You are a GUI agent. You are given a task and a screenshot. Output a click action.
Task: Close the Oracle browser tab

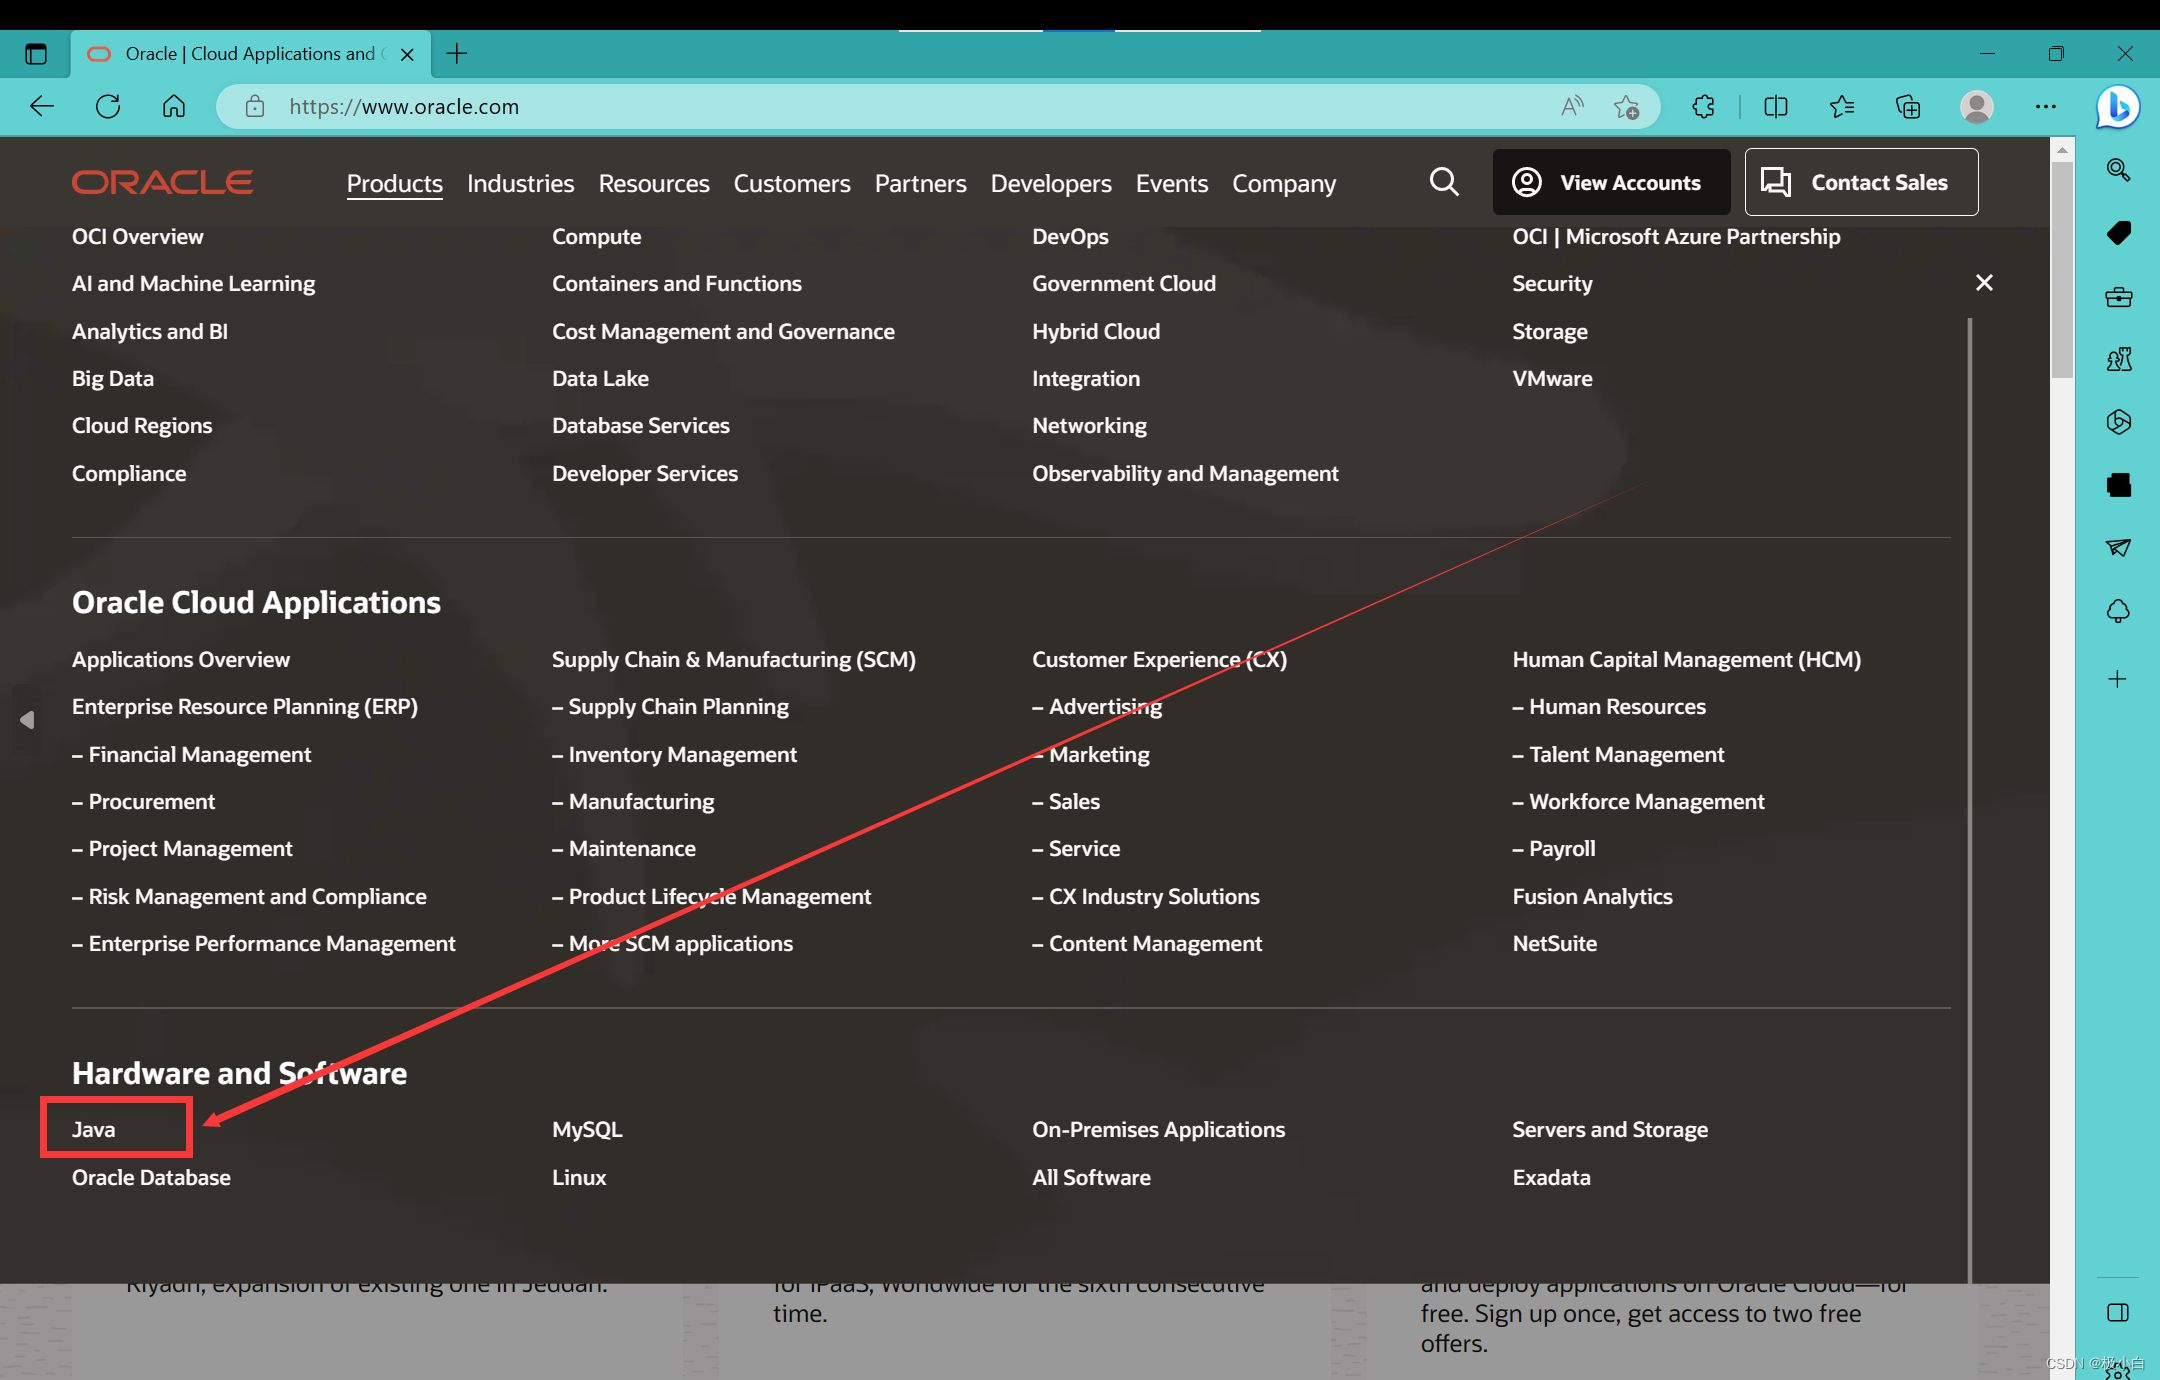[x=407, y=55]
